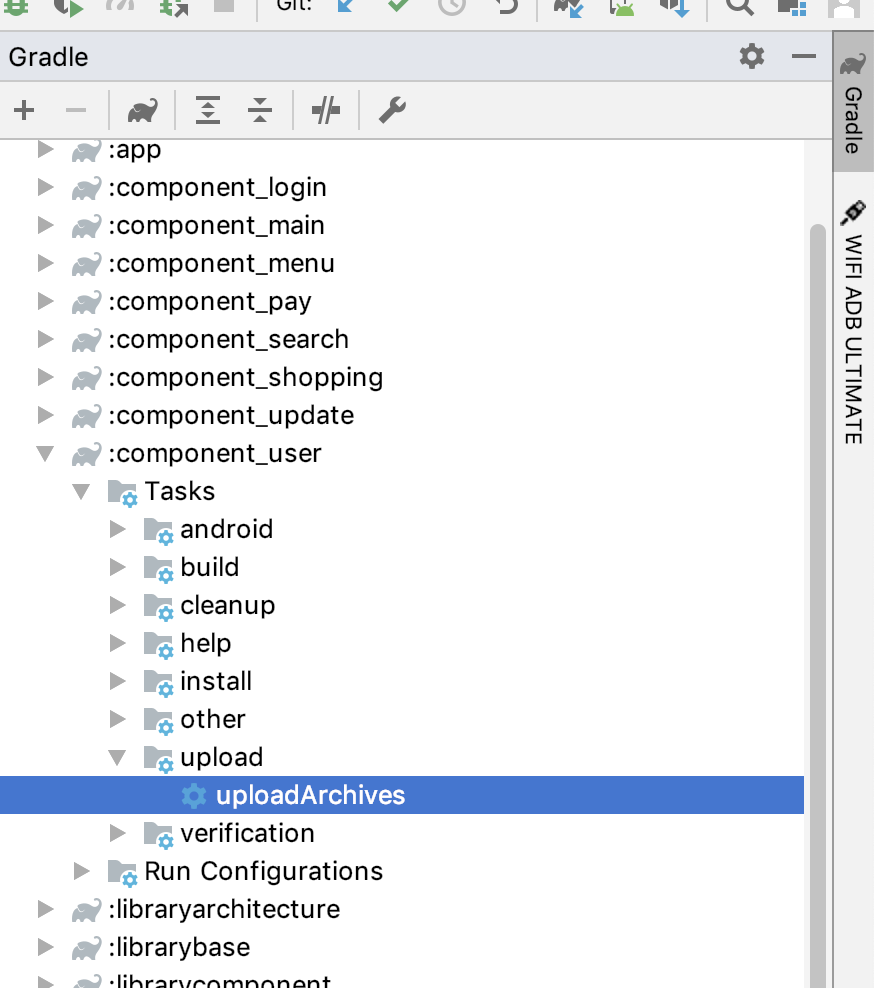Click the Search Everywhere magnifier icon
874x988 pixels.
[x=739, y=6]
